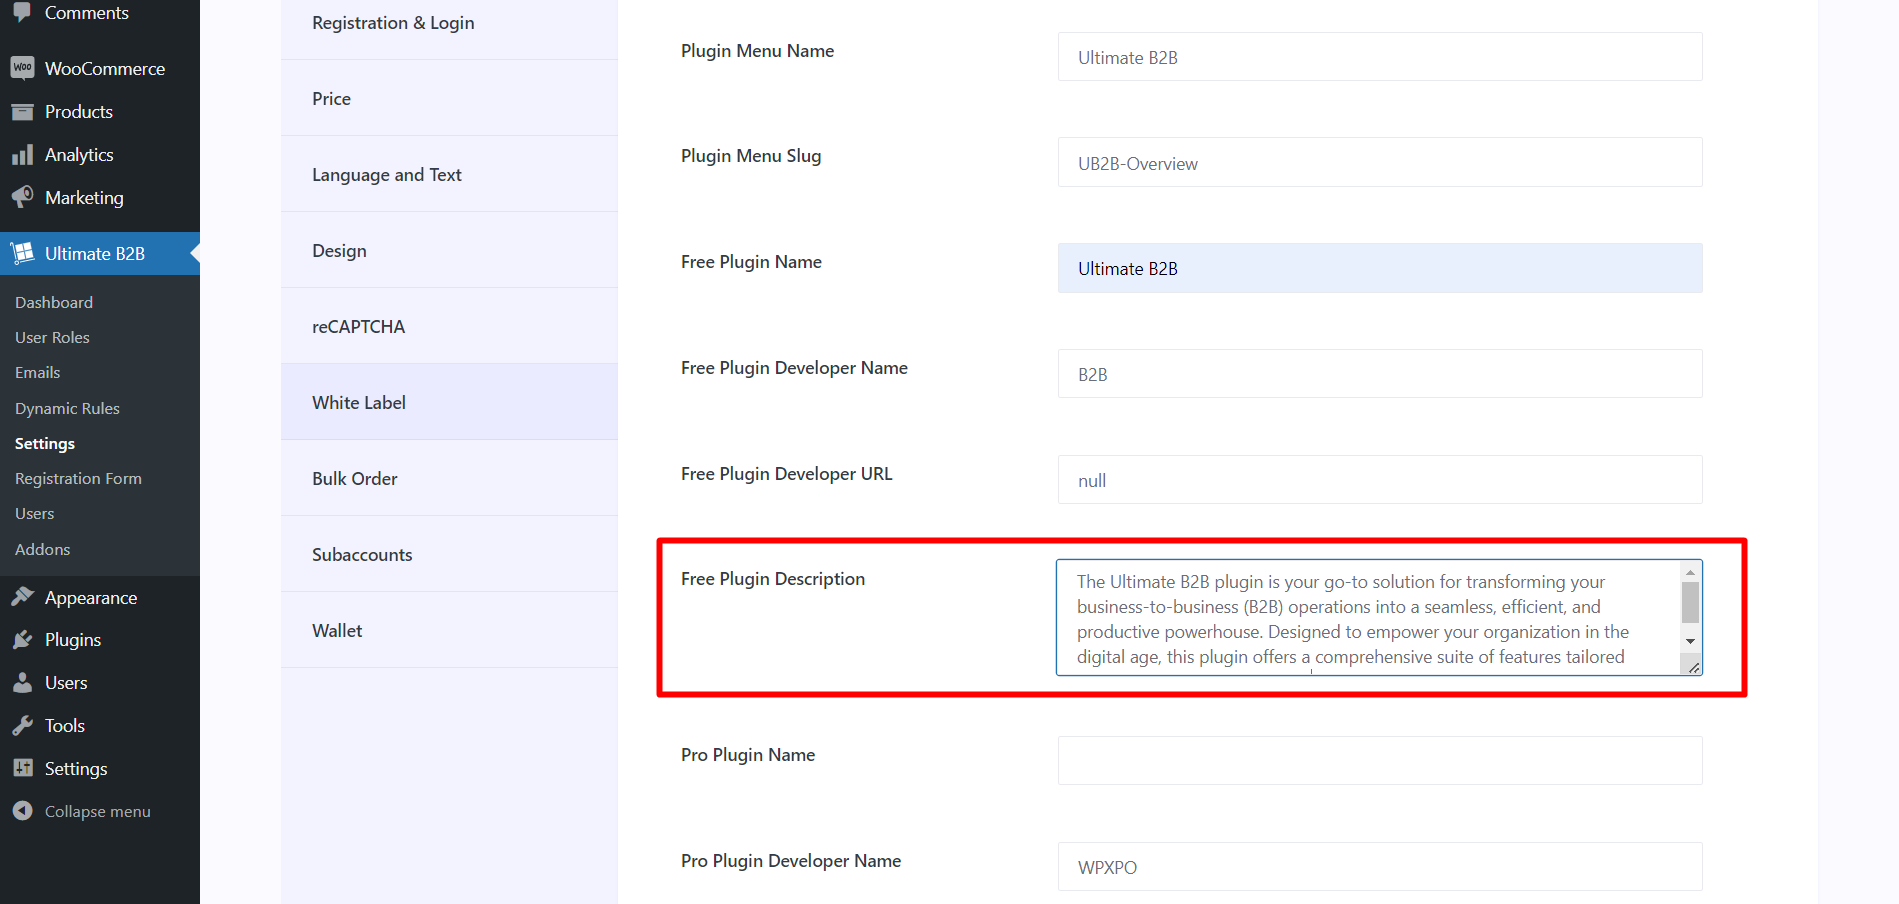Image resolution: width=1899 pixels, height=904 pixels.
Task: Select the Ultimate B2B menu label
Action: [x=95, y=254]
